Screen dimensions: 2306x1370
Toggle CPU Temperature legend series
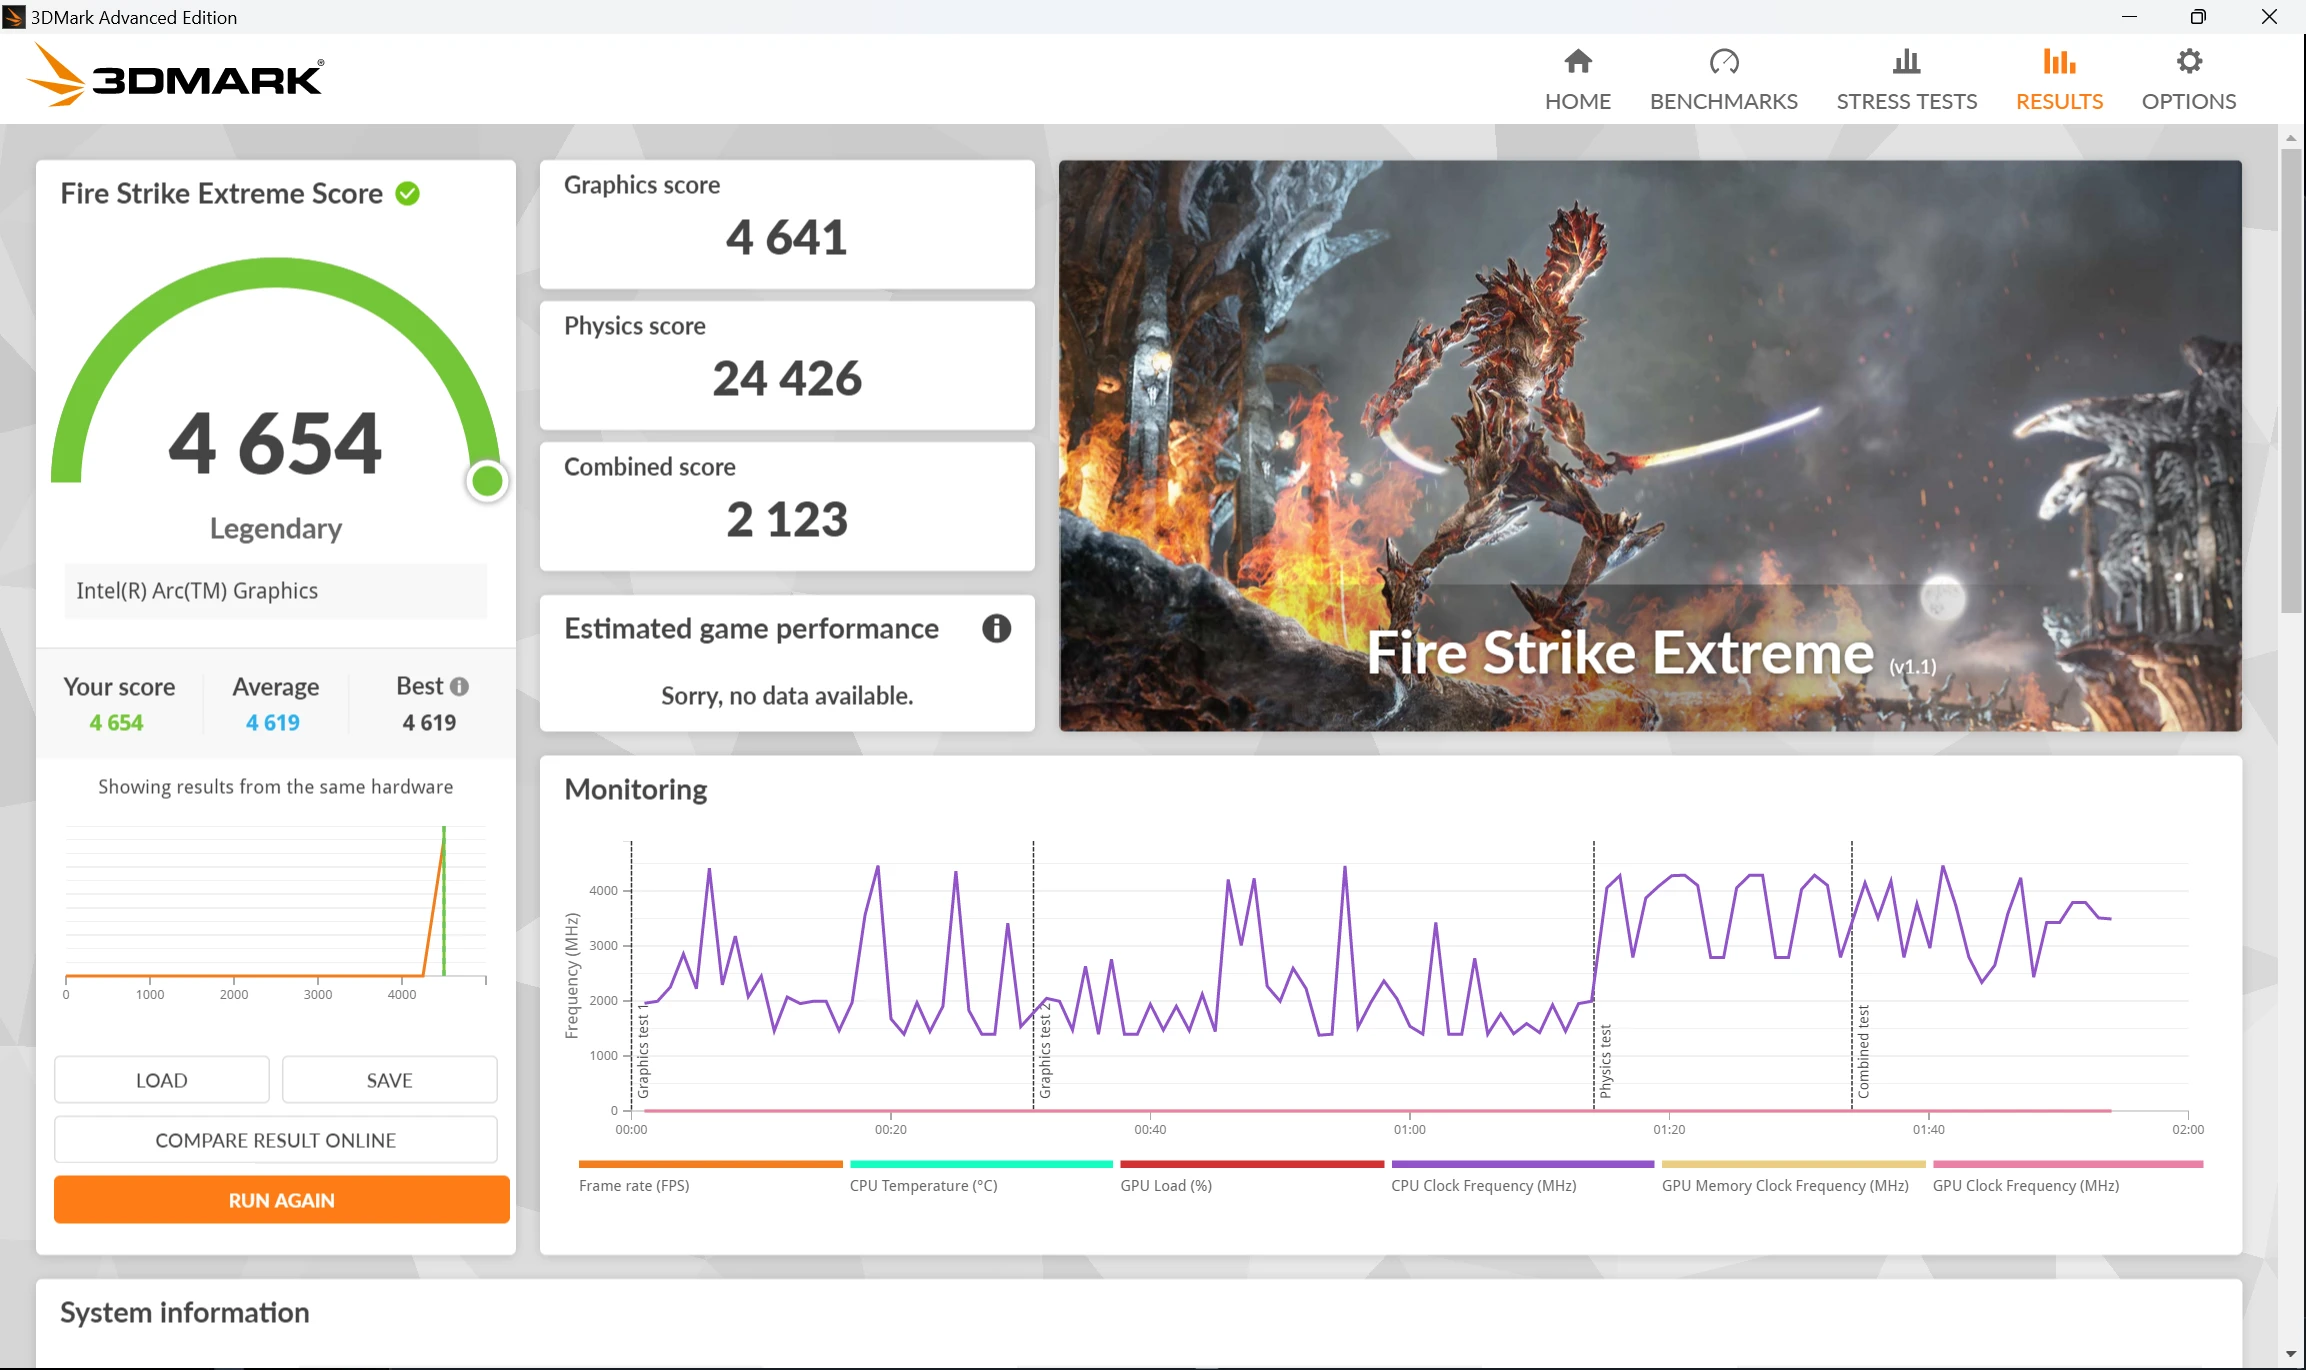tap(923, 1185)
